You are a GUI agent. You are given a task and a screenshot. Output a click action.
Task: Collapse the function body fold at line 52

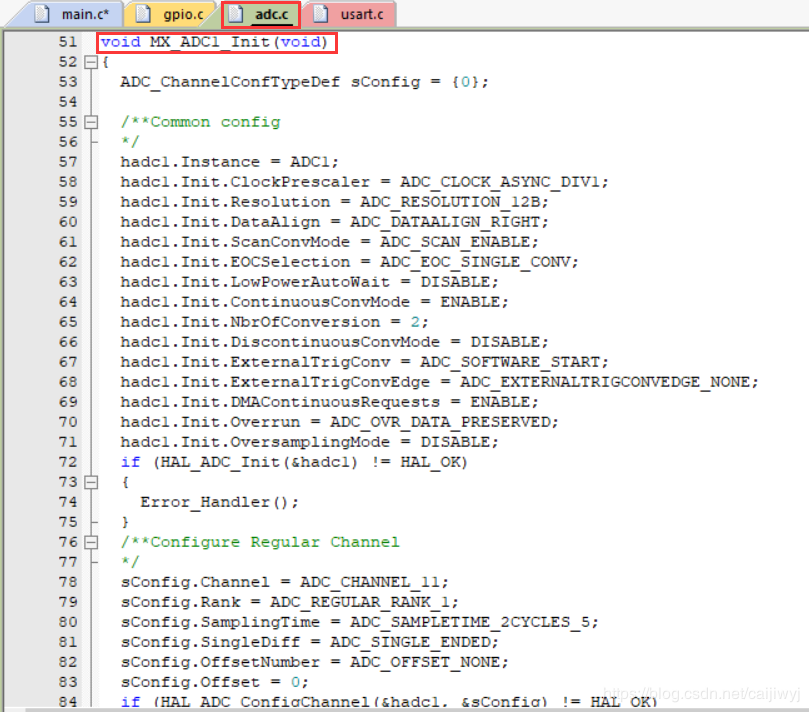(x=91, y=62)
